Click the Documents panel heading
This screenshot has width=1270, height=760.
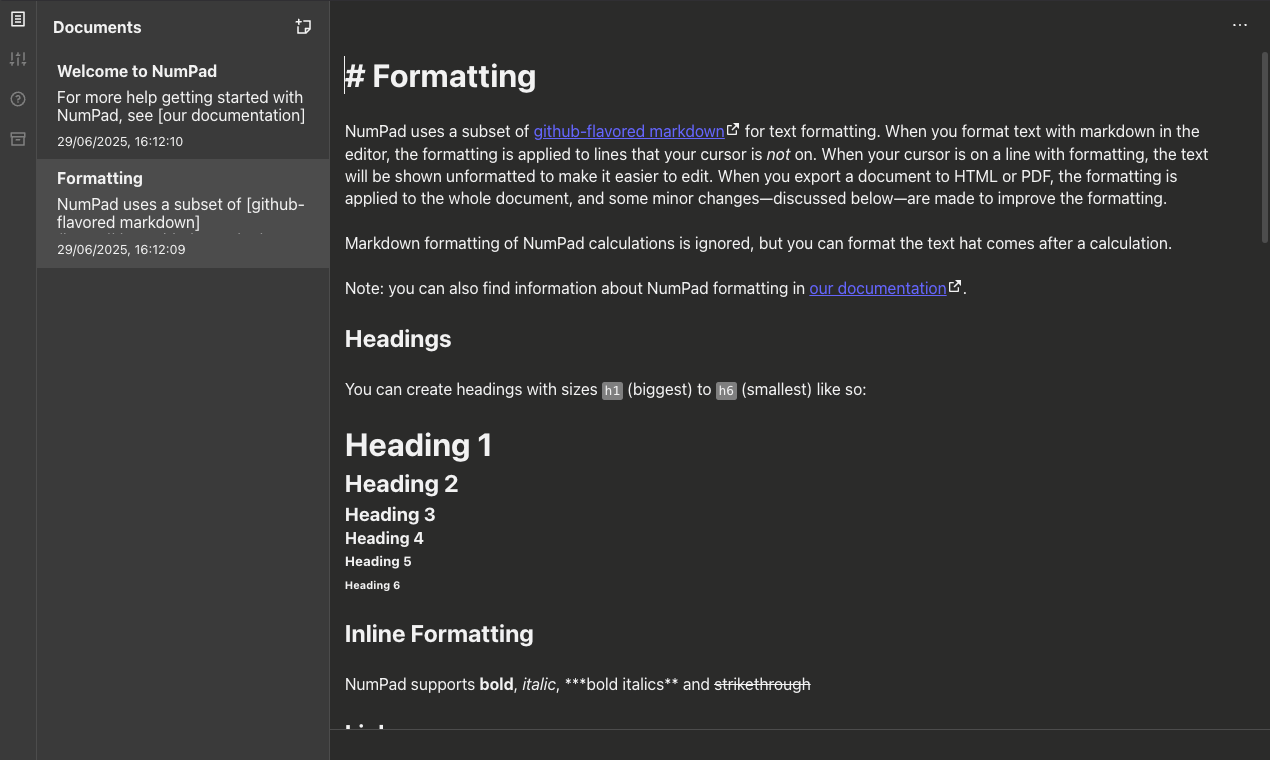(97, 27)
